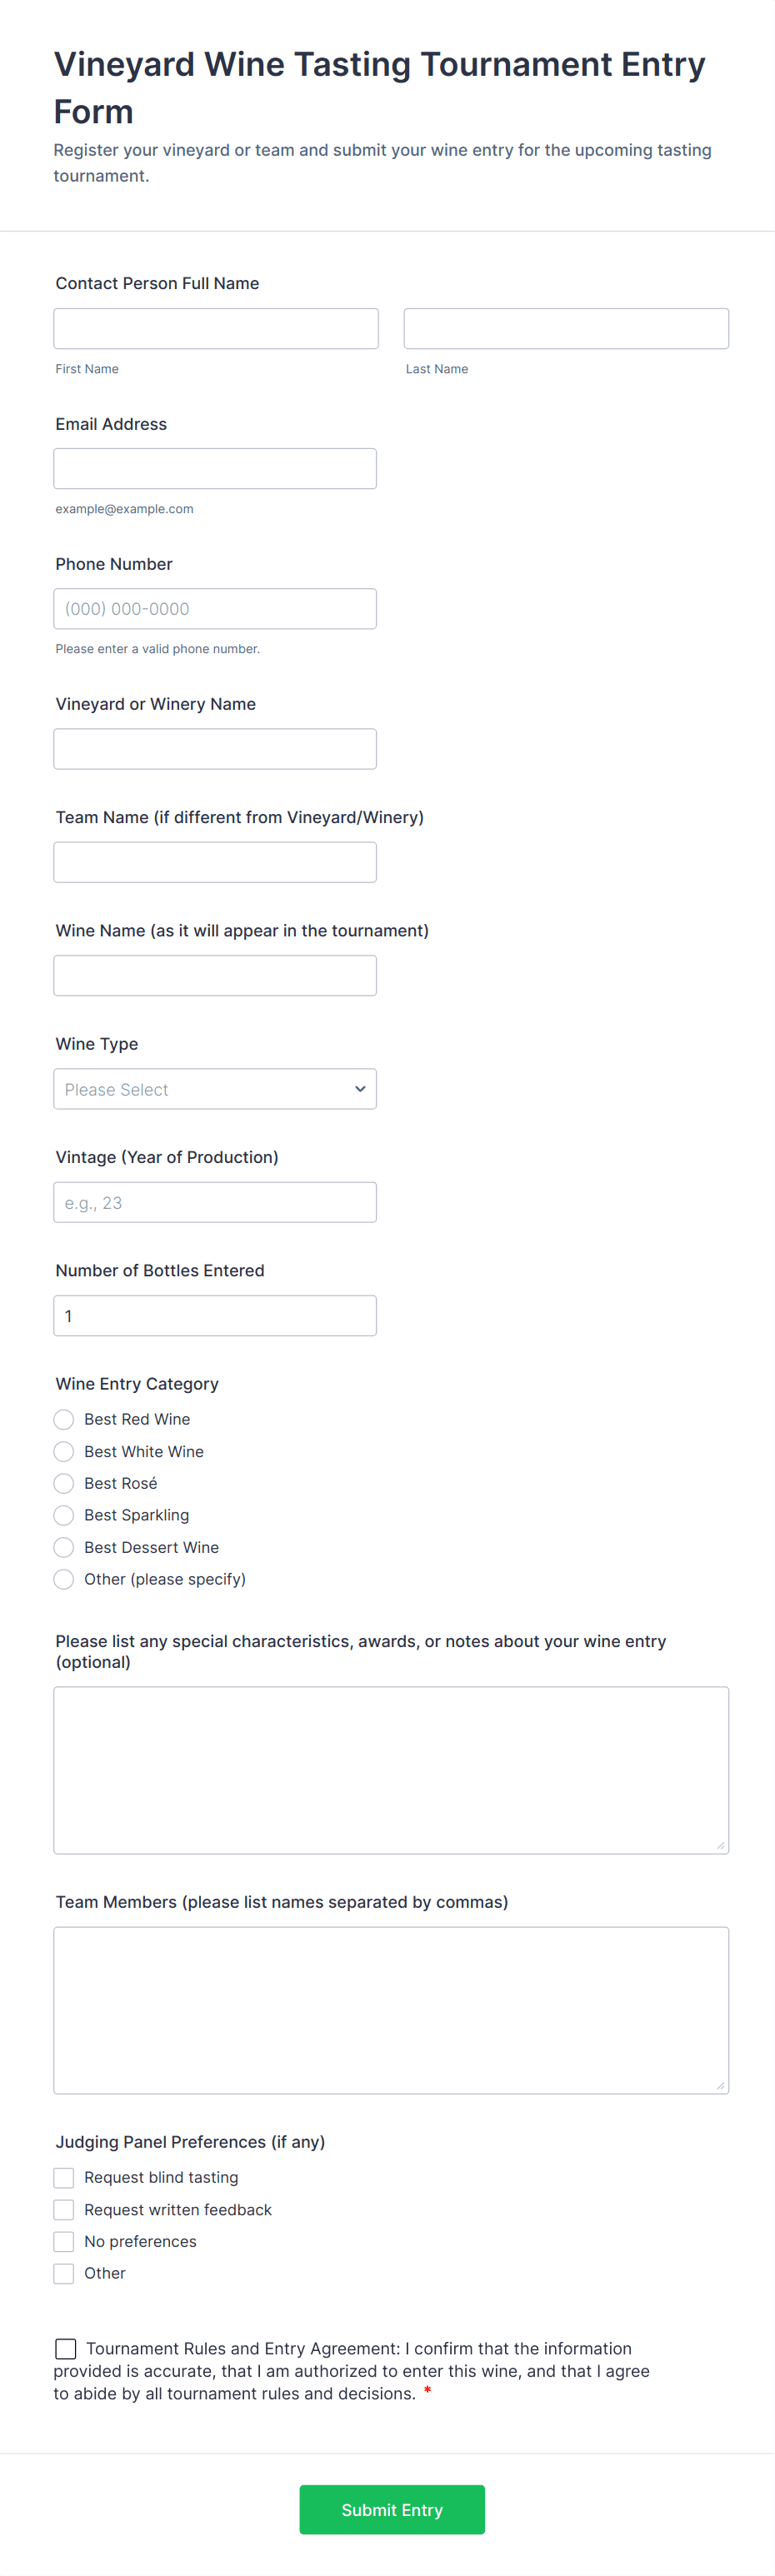
Task: Choose Other (please specify) radio button
Action: pyautogui.click(x=64, y=1580)
